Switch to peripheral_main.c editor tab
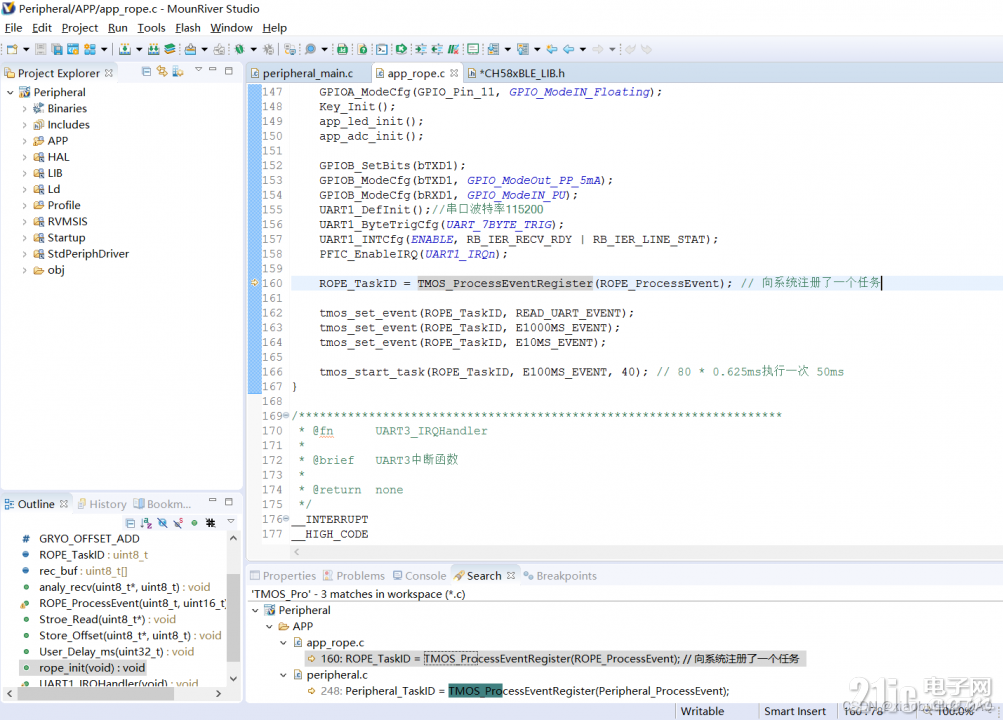1003x720 pixels. coord(308,74)
